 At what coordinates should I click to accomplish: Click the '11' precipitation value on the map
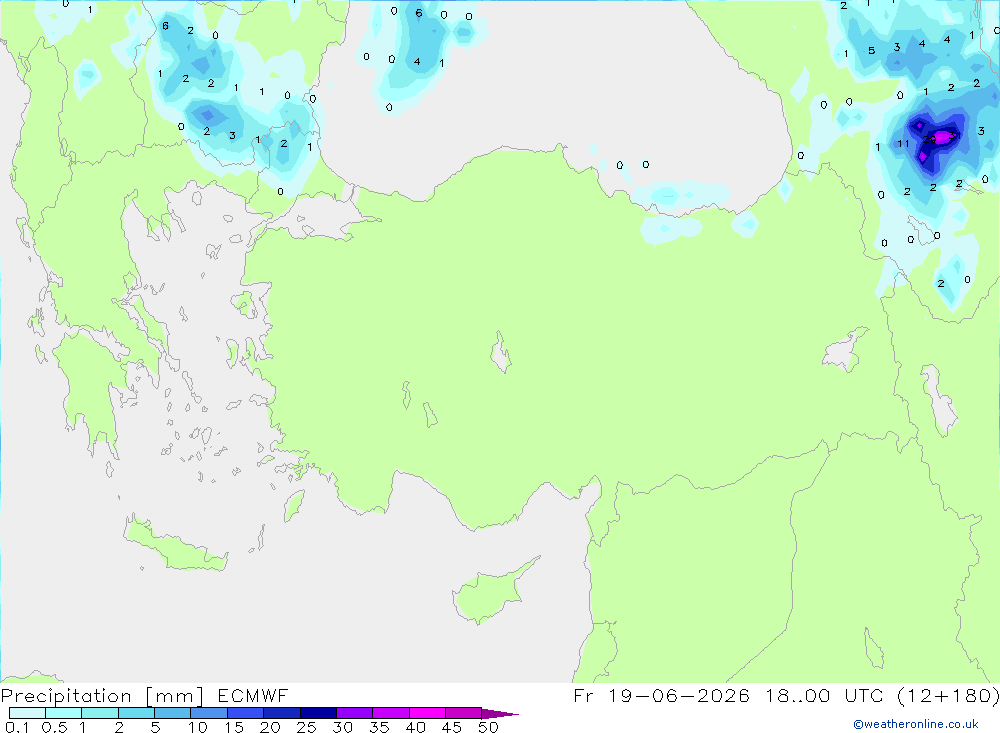click(x=903, y=144)
